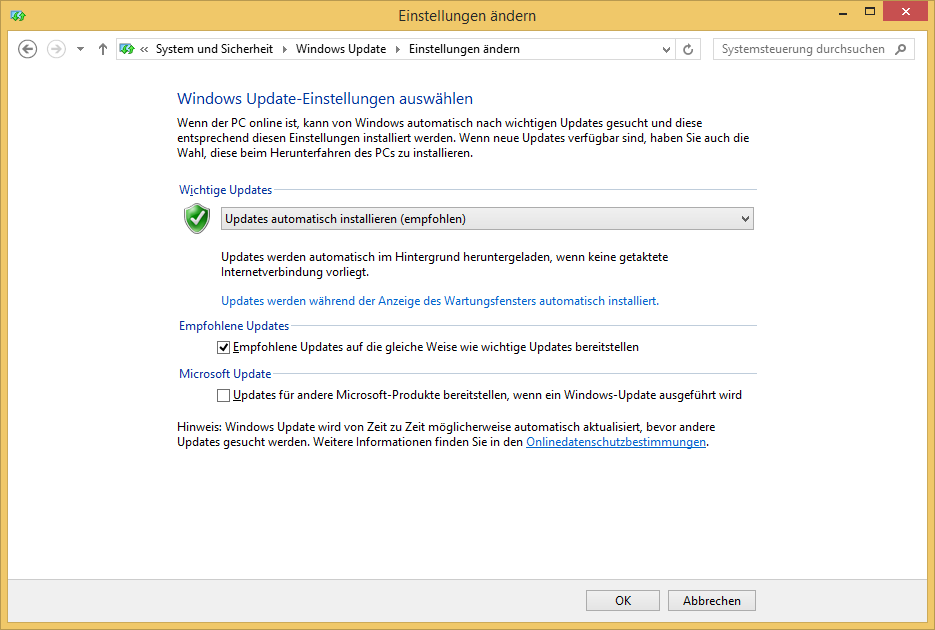Screen dimensions: 935x630
Task: Click the window icon in title bar
Action: click(x=18, y=15)
